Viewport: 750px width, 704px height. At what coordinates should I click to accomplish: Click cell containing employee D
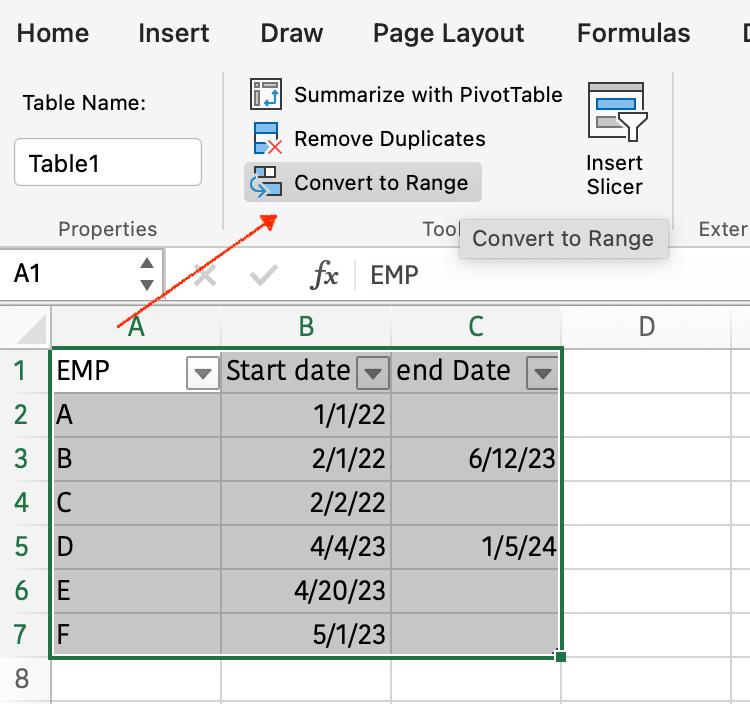point(136,547)
